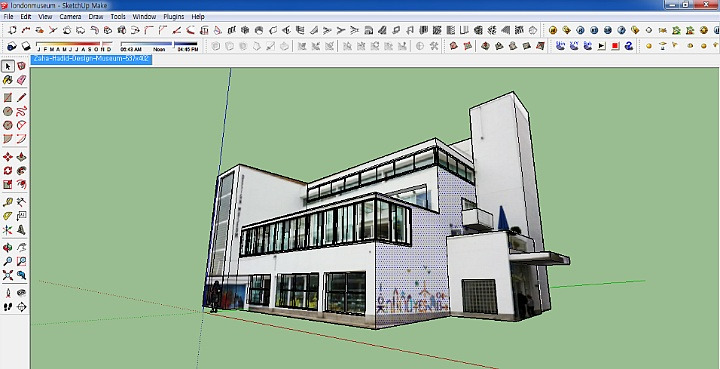Click the human figure at building corner
Image resolution: width=720 pixels, height=369 pixels.
click(x=214, y=297)
